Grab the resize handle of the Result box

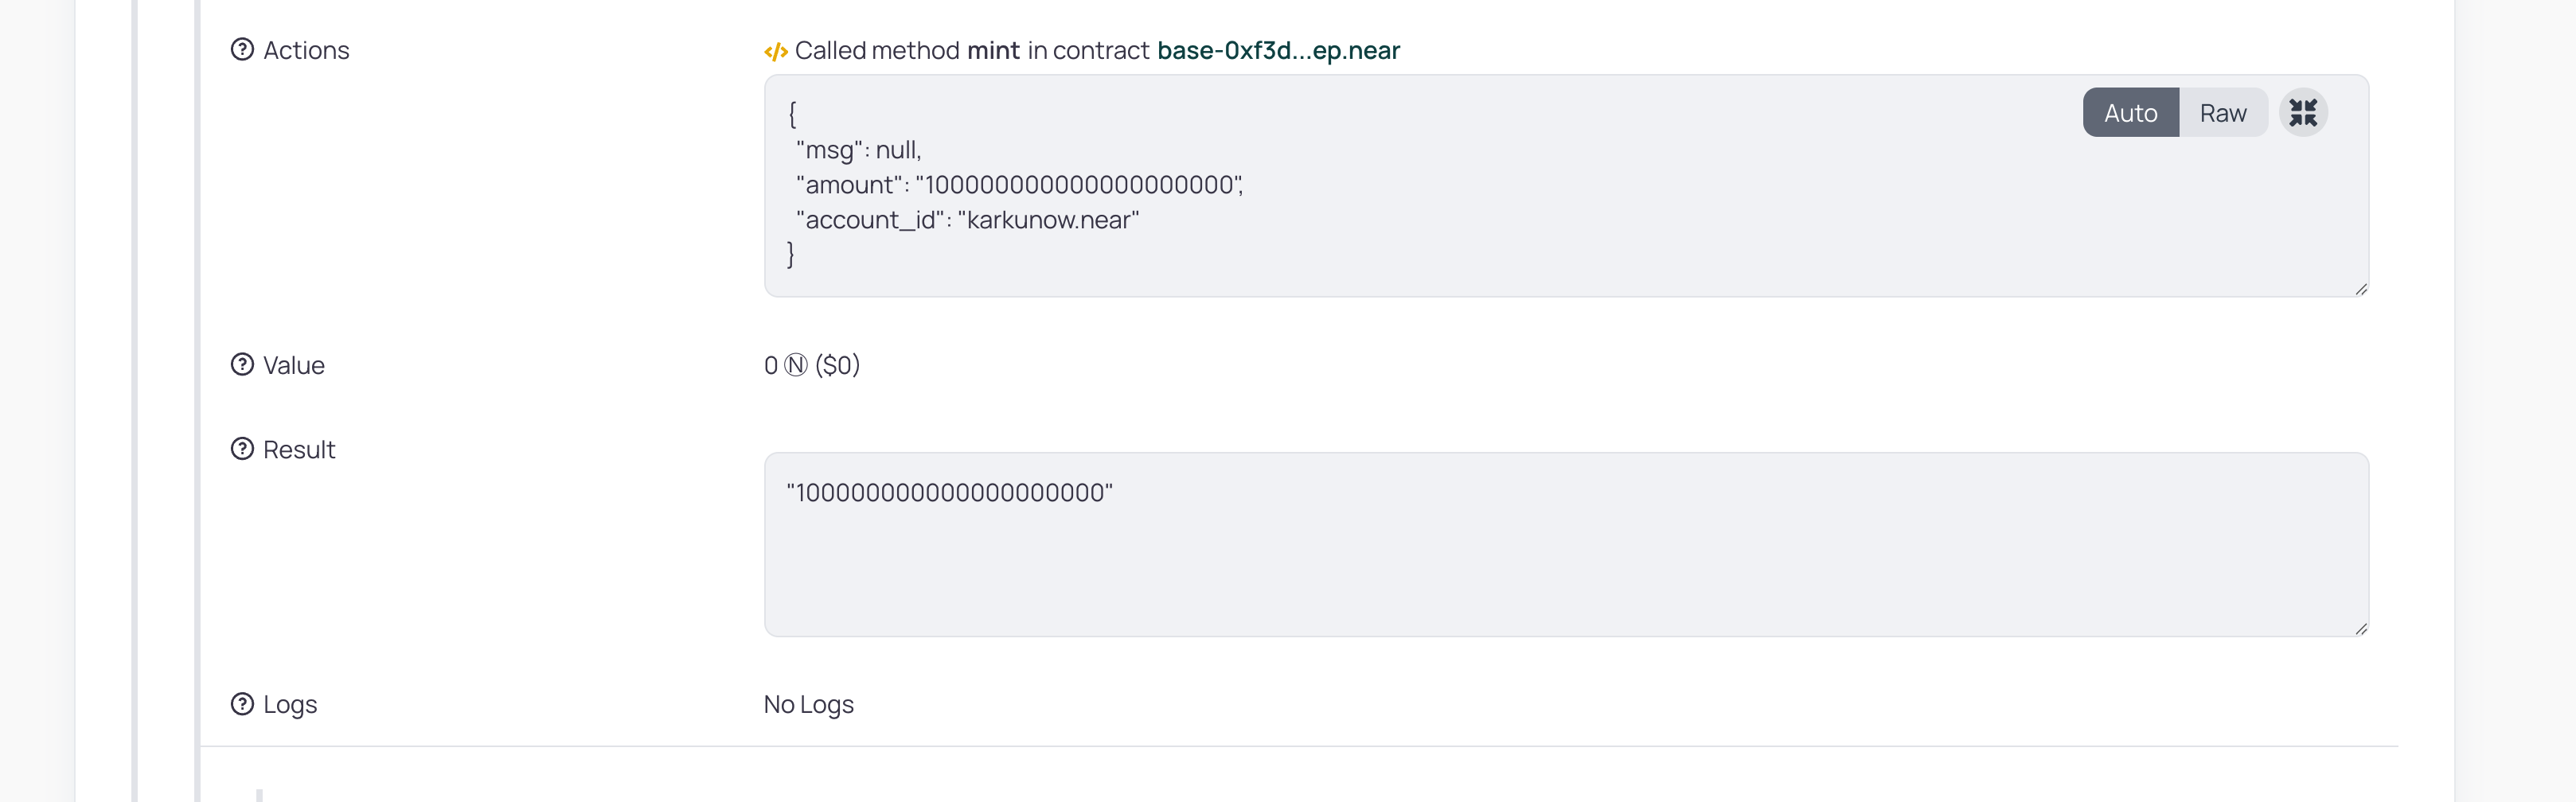pyautogui.click(x=2361, y=629)
